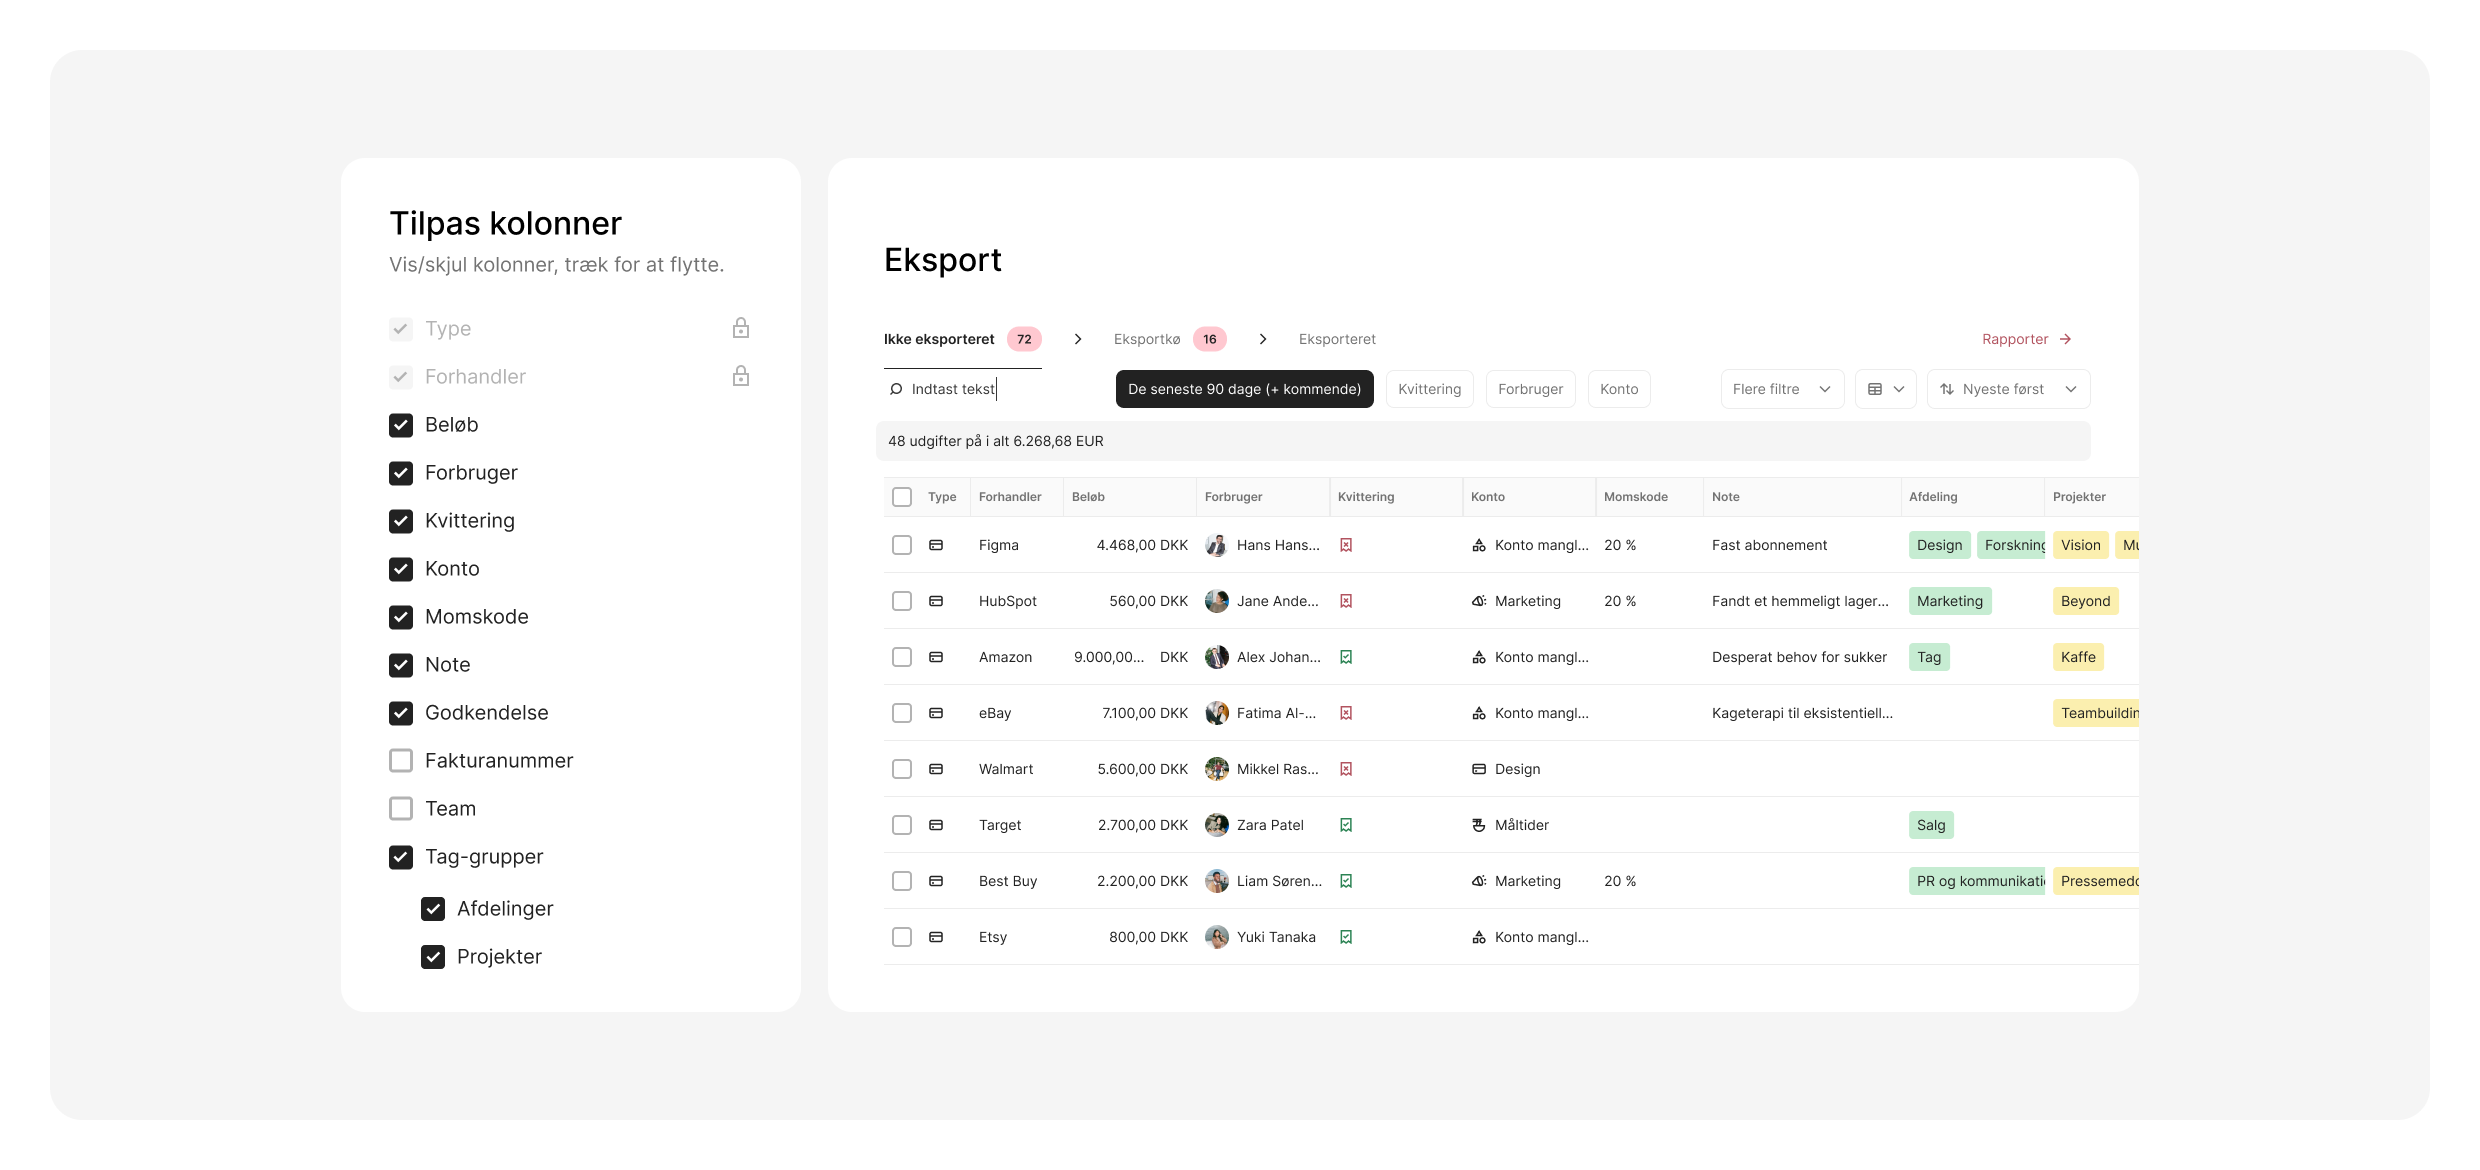Switch to the Eksportkø tab

(x=1146, y=339)
